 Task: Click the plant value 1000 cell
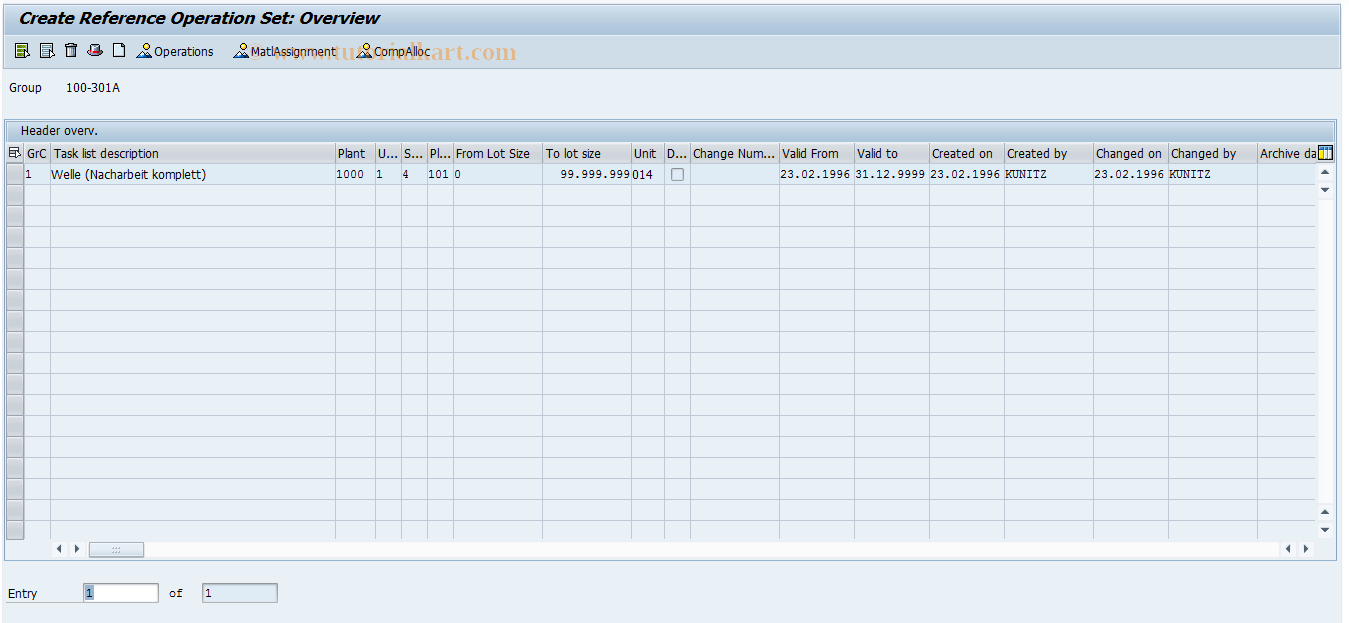coord(355,174)
